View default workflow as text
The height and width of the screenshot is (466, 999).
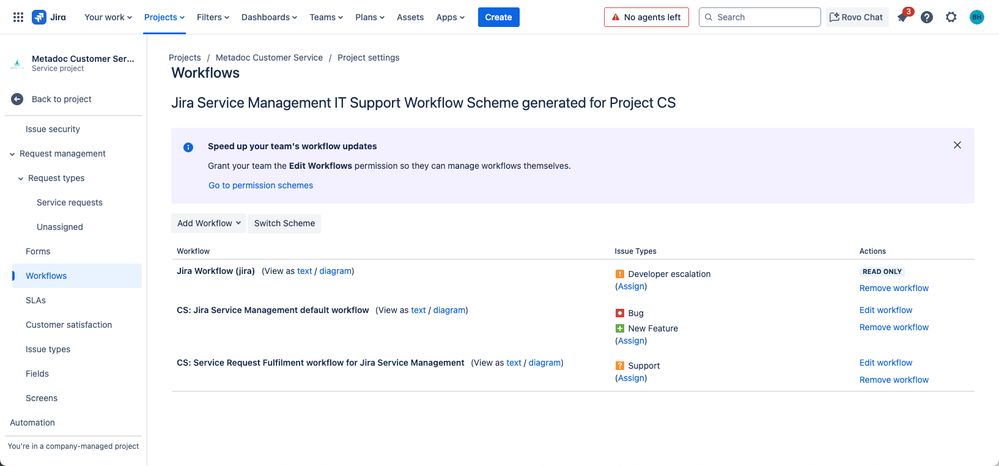coord(419,310)
